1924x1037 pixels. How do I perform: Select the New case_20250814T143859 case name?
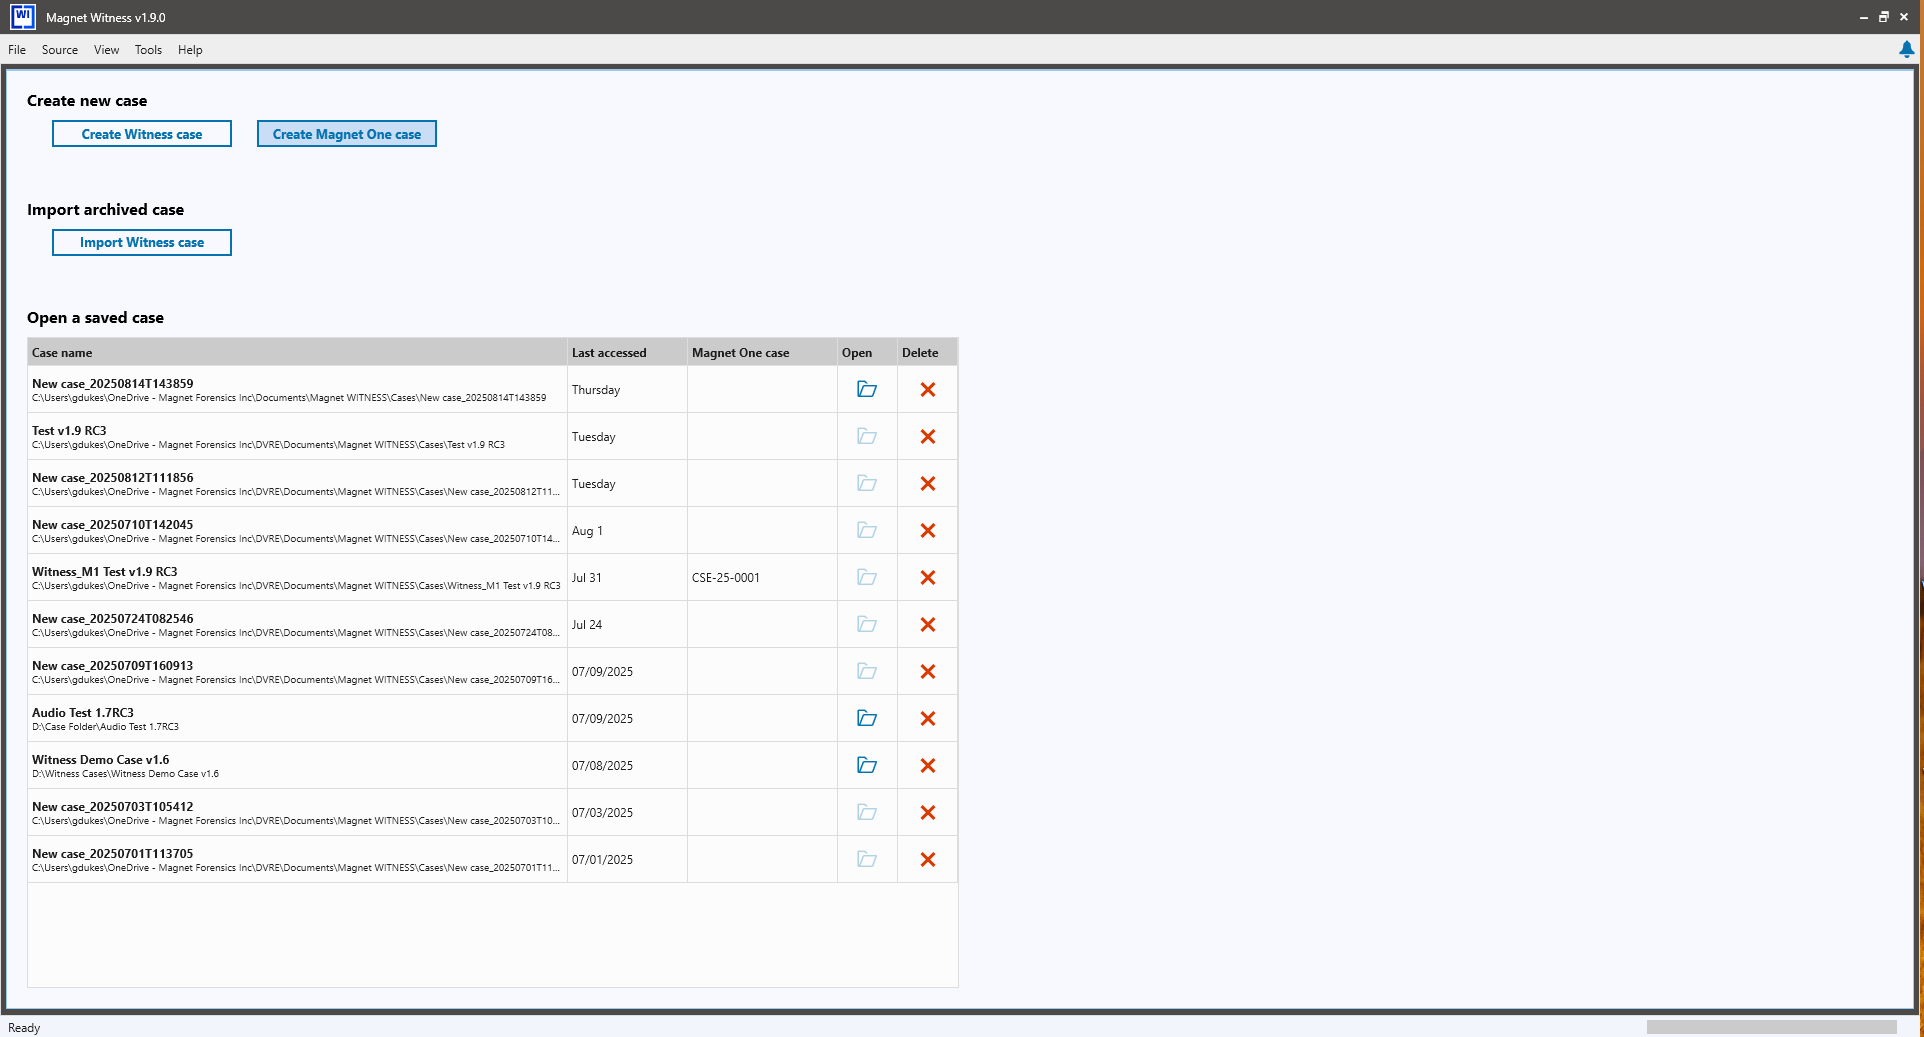(113, 384)
